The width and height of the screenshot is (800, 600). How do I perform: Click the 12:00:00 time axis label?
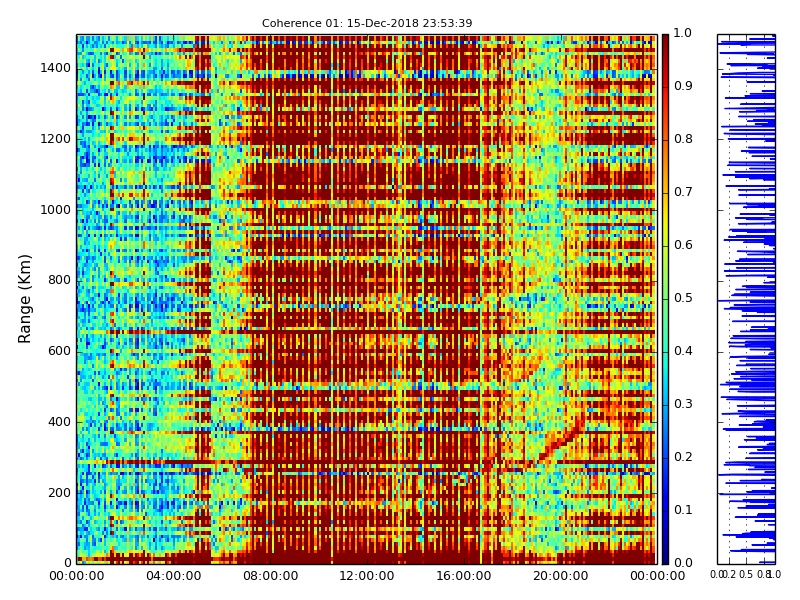click(x=367, y=576)
